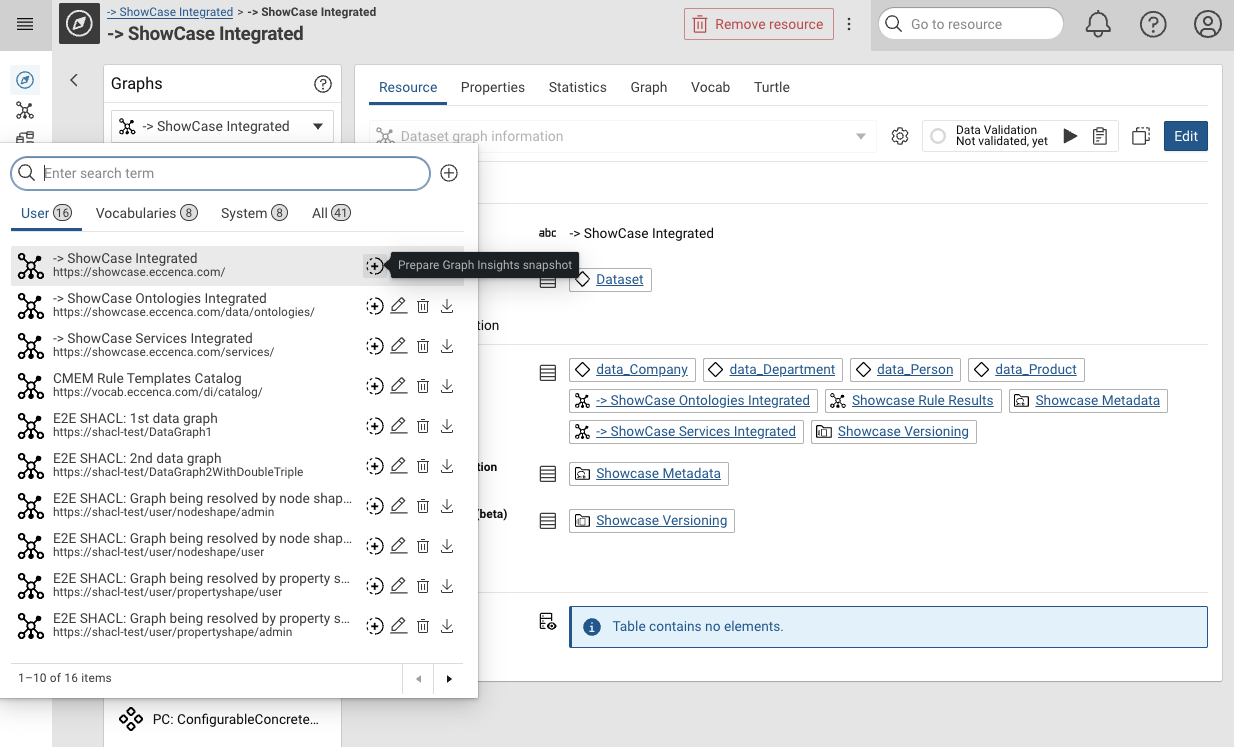The image size is (1234, 747).
Task: Switch to the Turtle tab
Action: pyautogui.click(x=771, y=87)
